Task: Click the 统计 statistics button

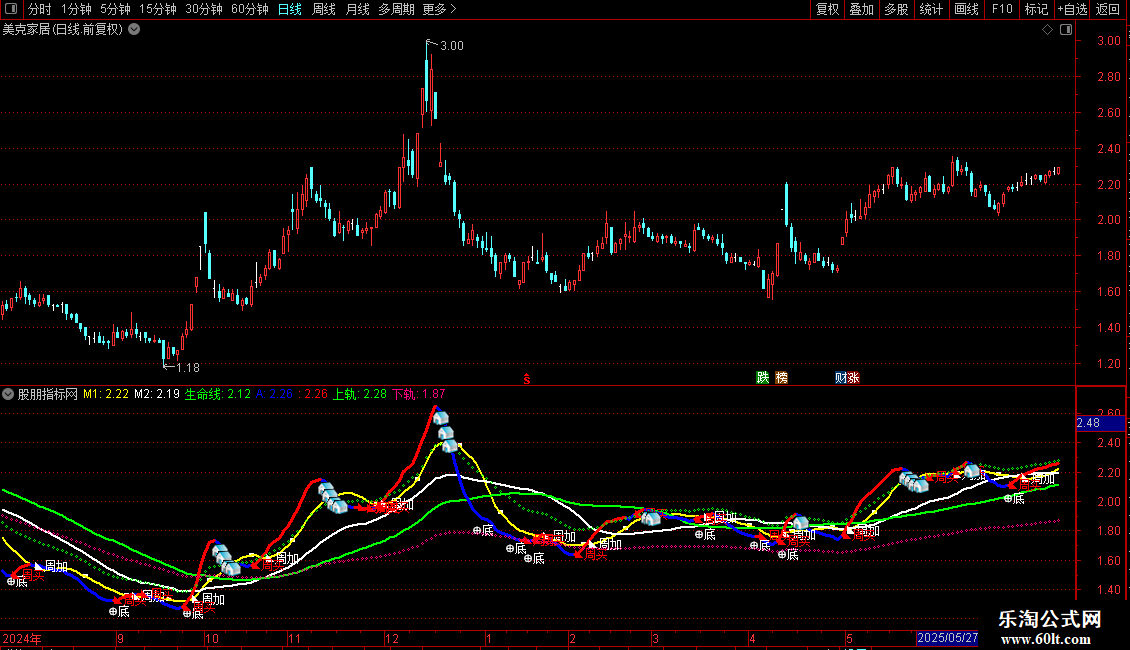Action: [930, 9]
